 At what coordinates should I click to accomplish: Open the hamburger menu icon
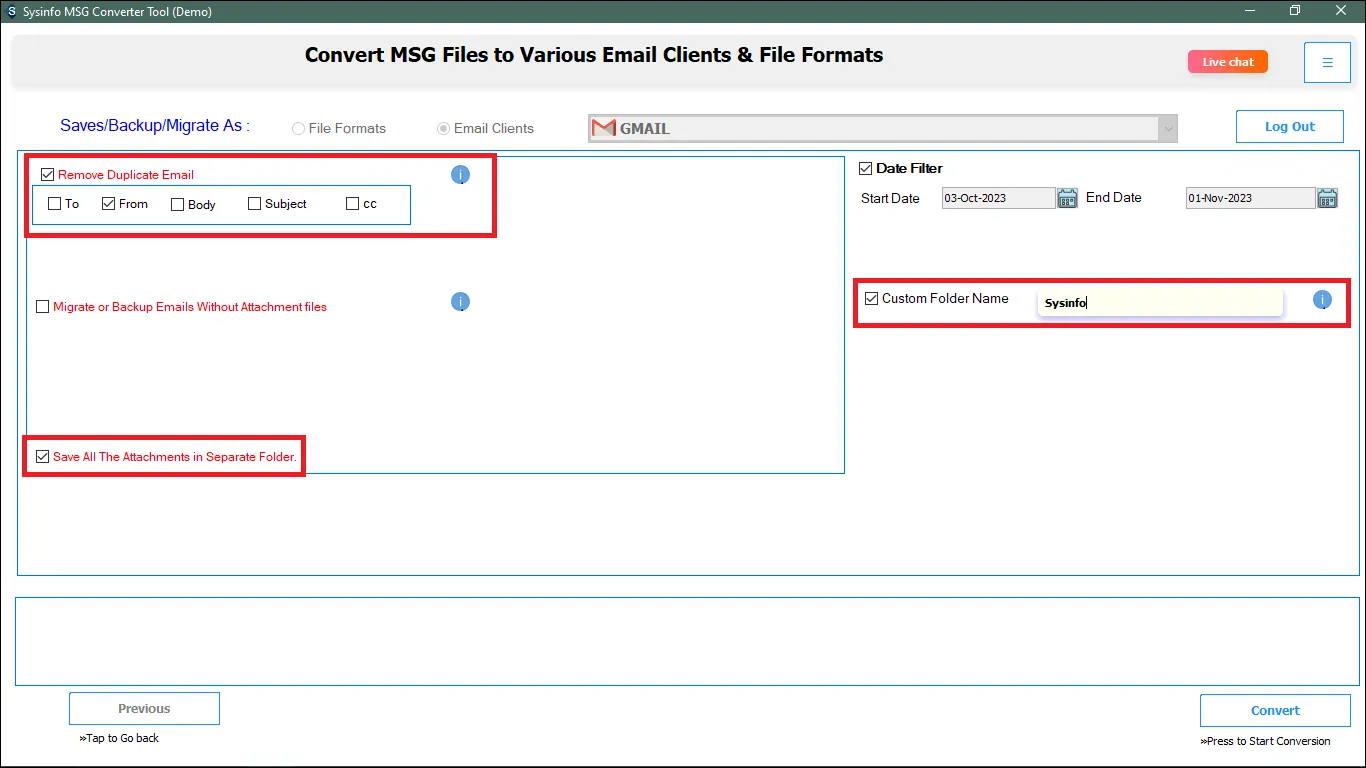[1327, 62]
